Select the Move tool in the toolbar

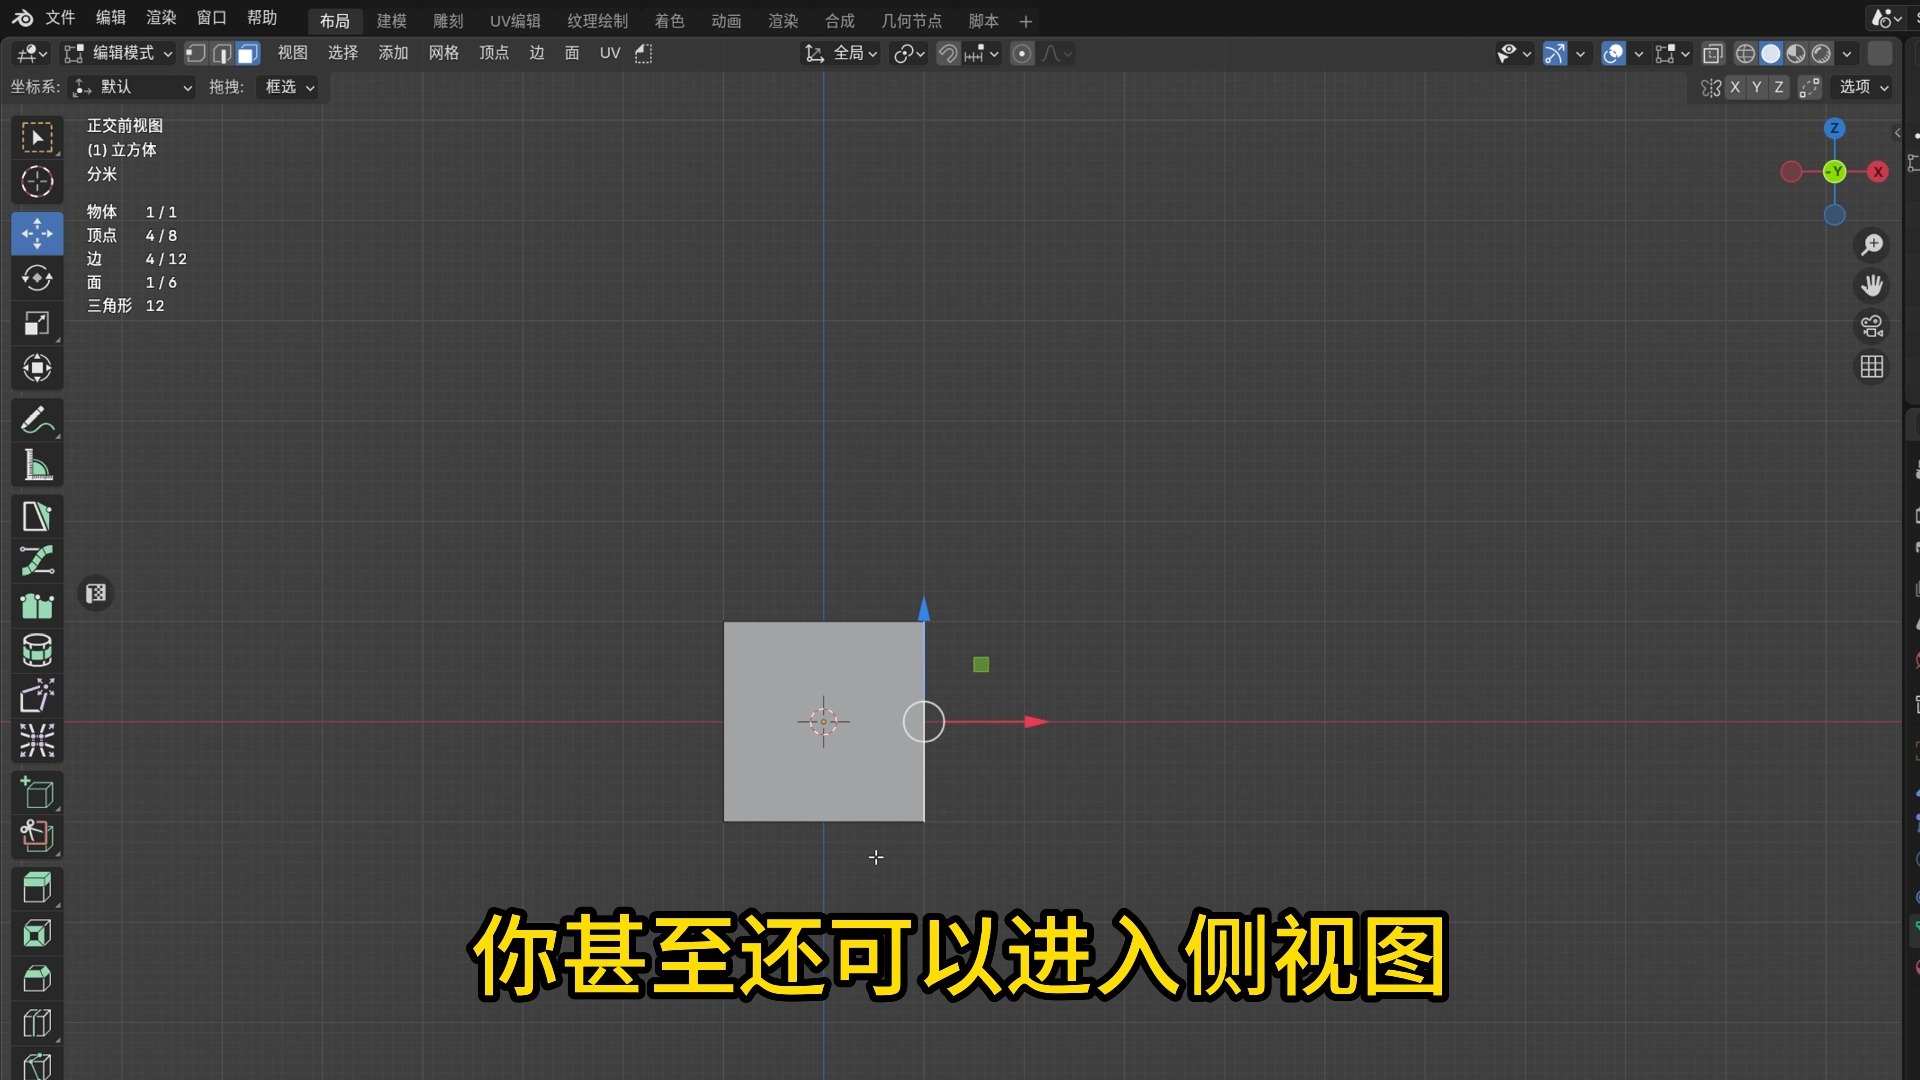point(37,233)
